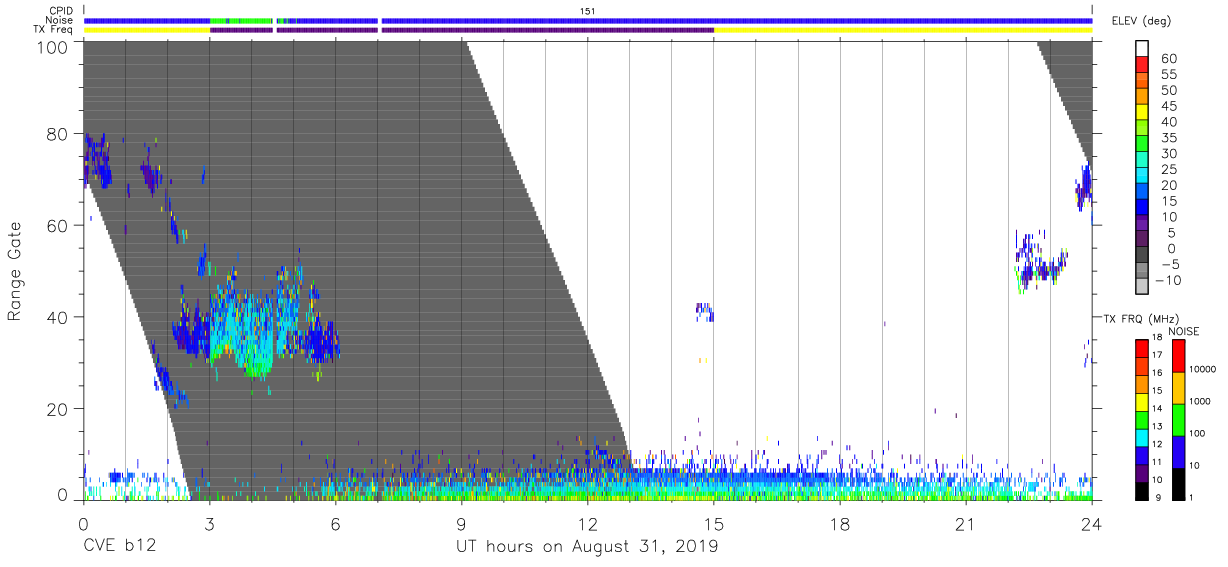Image resolution: width=1228 pixels, height=567 pixels.
Task: Click the white top cell of the ELEV colorbar
Action: pos(1141,50)
